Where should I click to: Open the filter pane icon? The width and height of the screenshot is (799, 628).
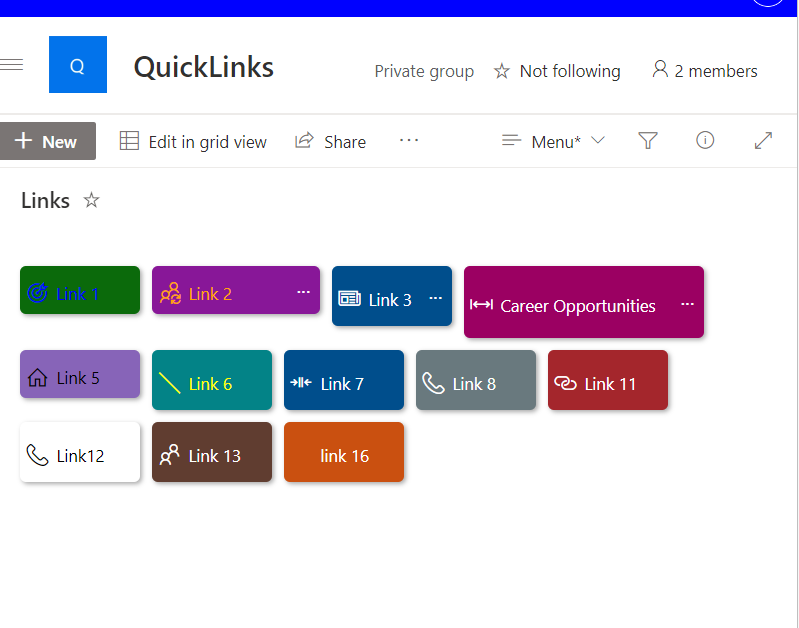[x=648, y=140]
